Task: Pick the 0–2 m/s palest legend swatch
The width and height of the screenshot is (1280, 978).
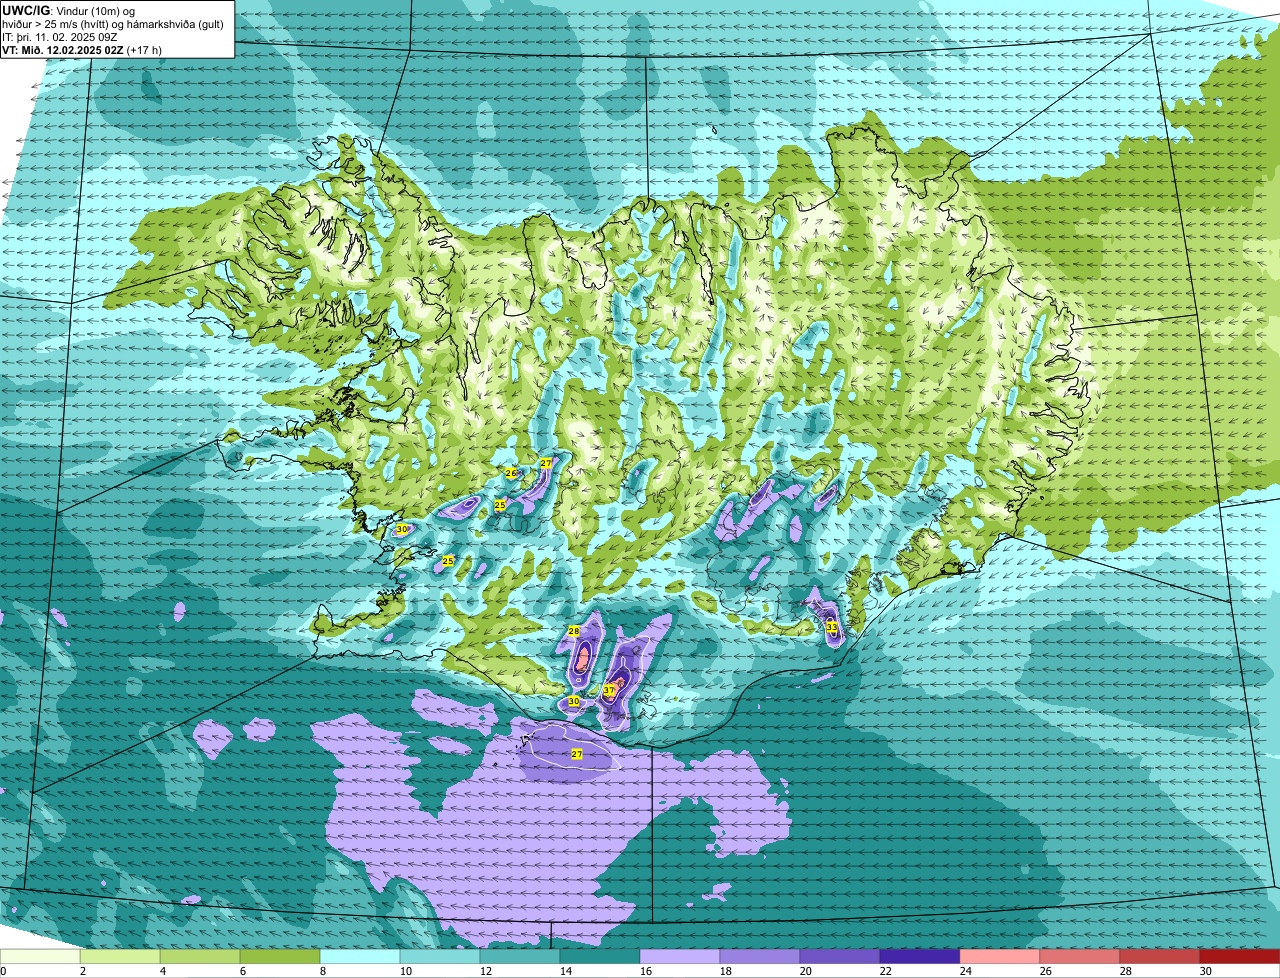Action: click(x=40, y=957)
